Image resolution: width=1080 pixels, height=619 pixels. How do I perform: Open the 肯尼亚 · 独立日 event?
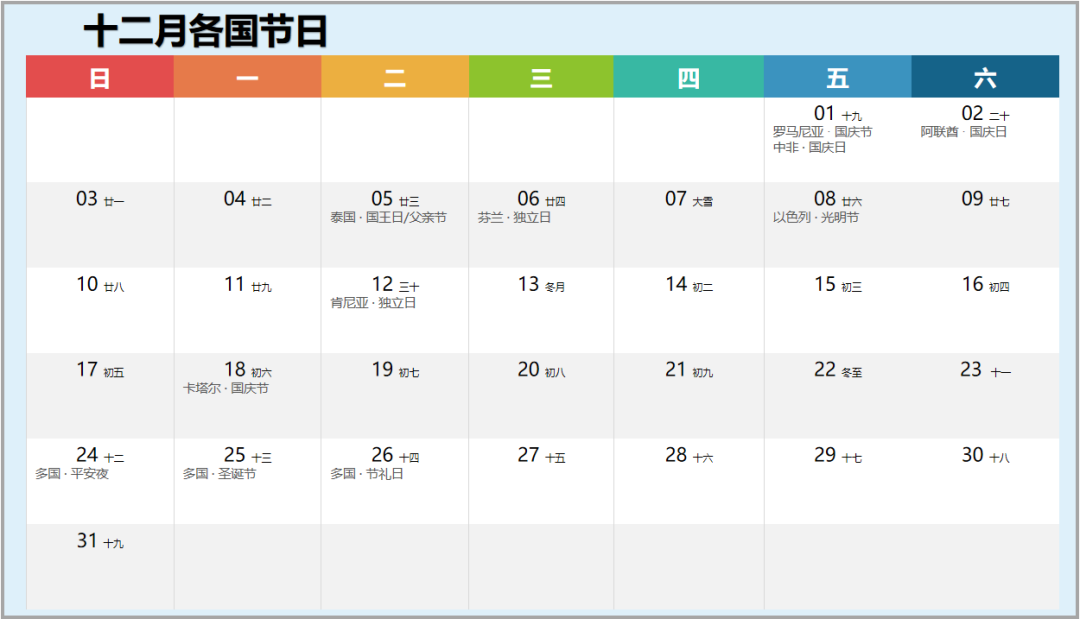pos(373,303)
